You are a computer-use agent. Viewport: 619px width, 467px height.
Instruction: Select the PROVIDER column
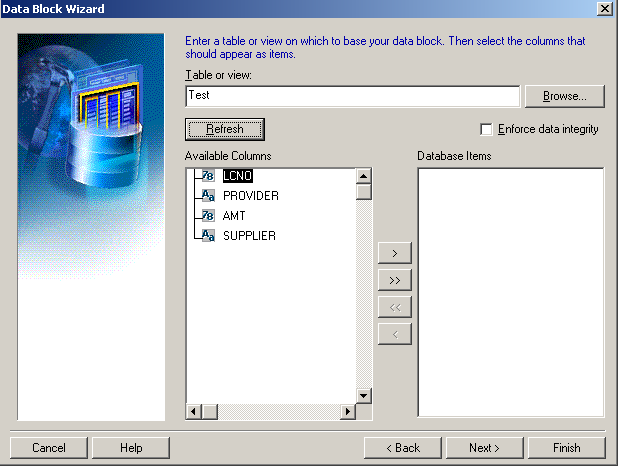(251, 196)
